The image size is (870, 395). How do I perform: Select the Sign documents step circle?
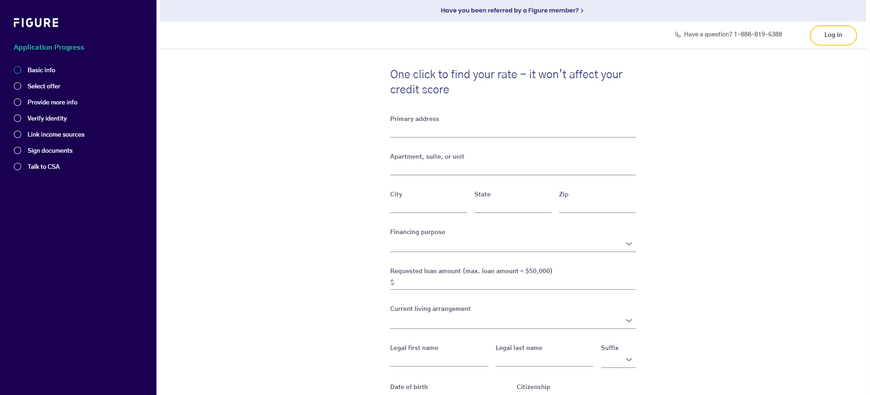click(x=17, y=151)
